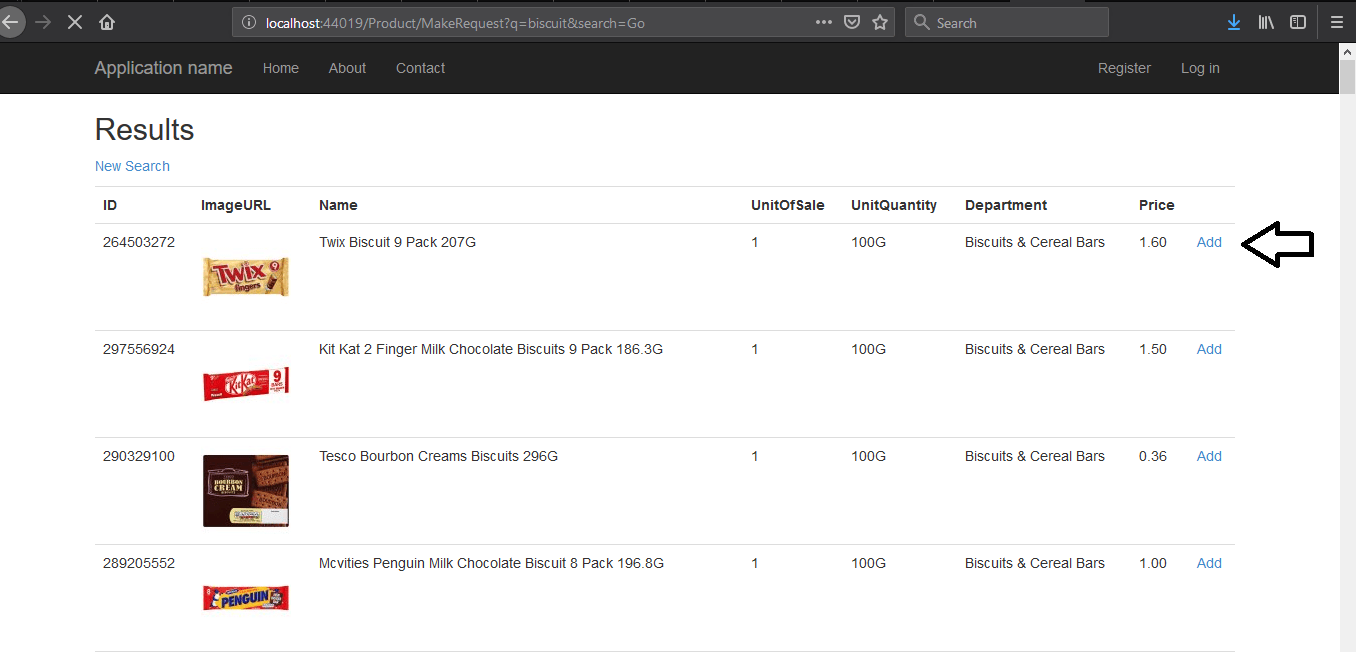Select ID 264503272 cell

tap(139, 242)
